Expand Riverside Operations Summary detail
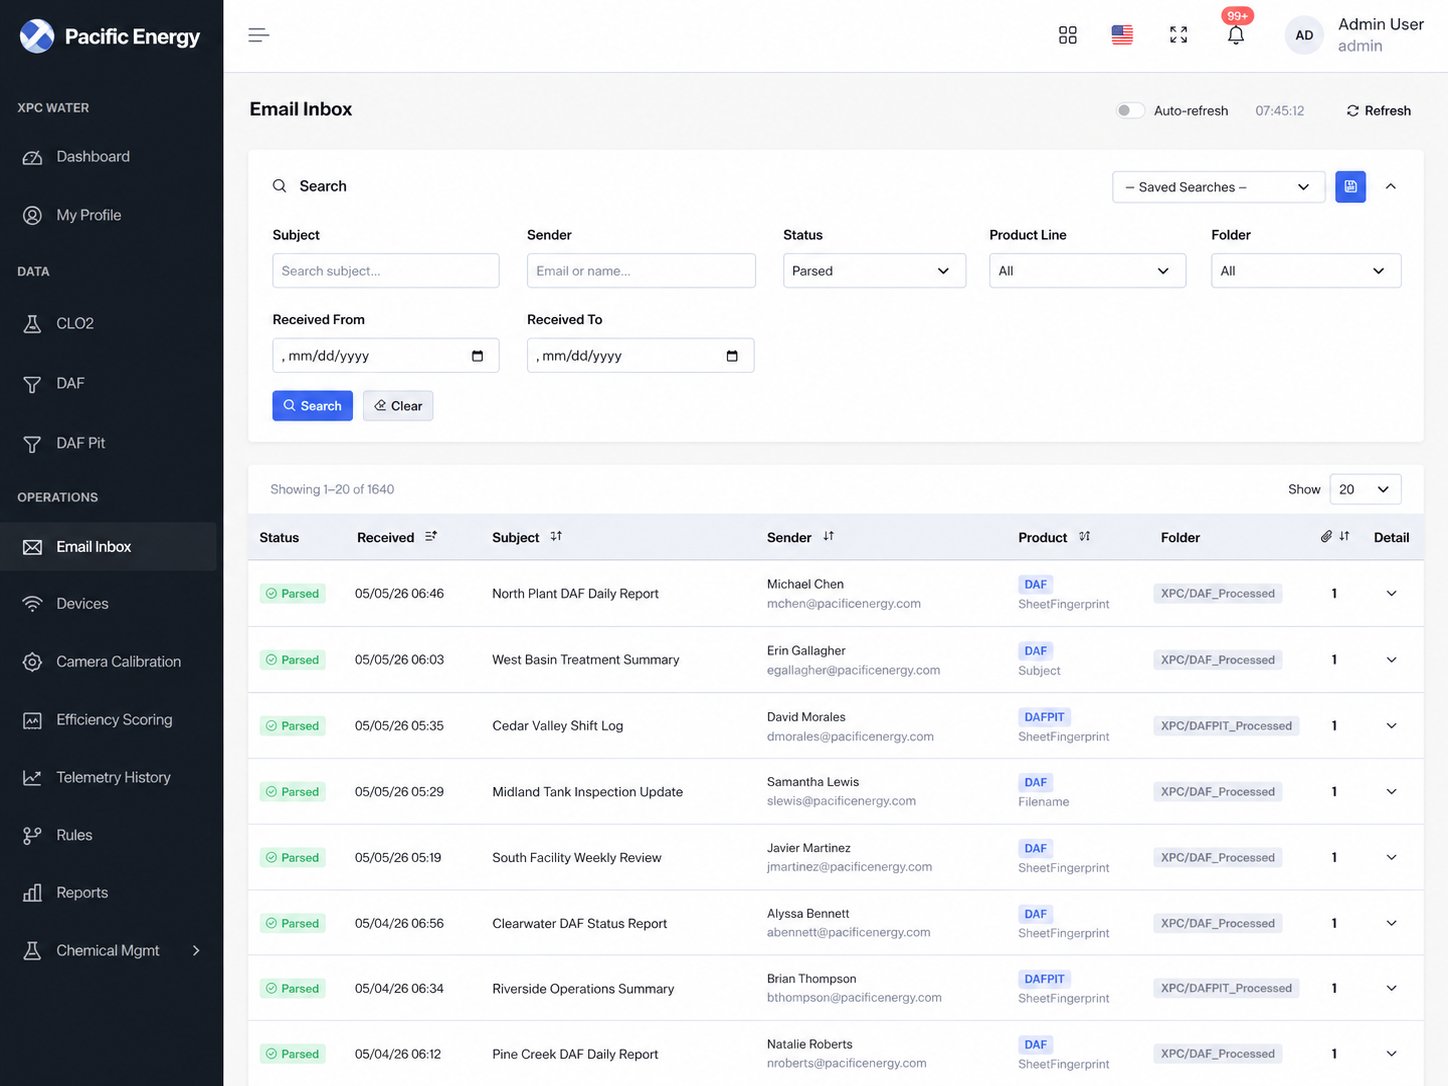 click(1391, 989)
